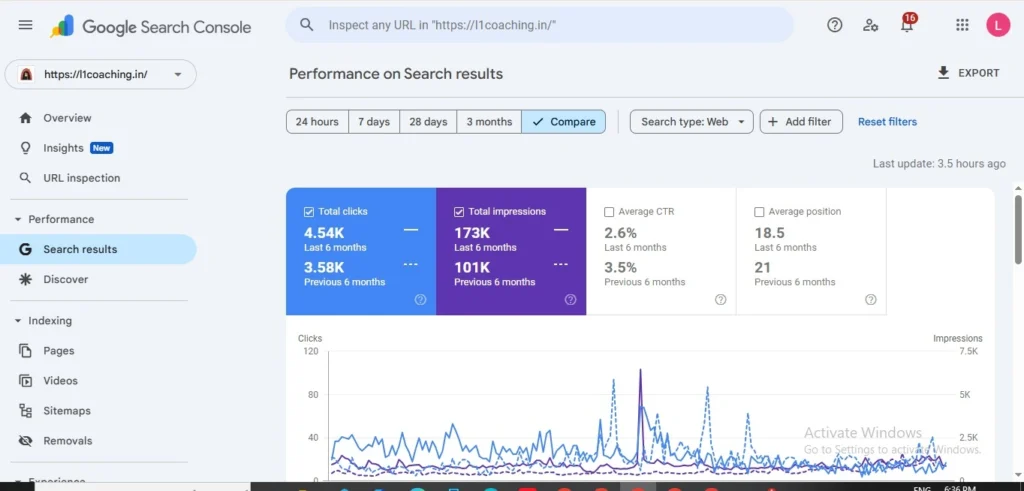The height and width of the screenshot is (491, 1024).
Task: Click the "Last update: 3.5 hours ago" text
Action: [x=939, y=163]
